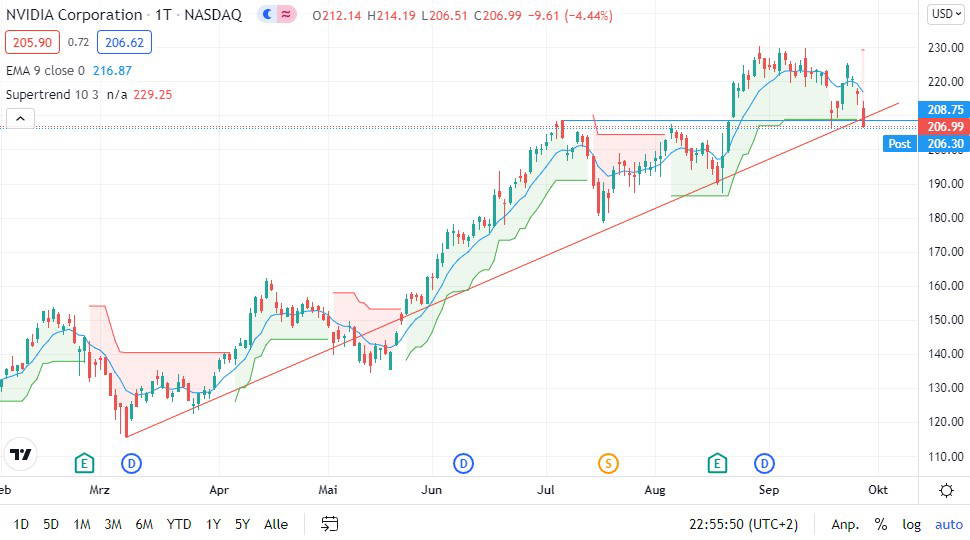The width and height of the screenshot is (970, 540).
Task: Click the Sep label on time axis
Action: [x=769, y=490]
